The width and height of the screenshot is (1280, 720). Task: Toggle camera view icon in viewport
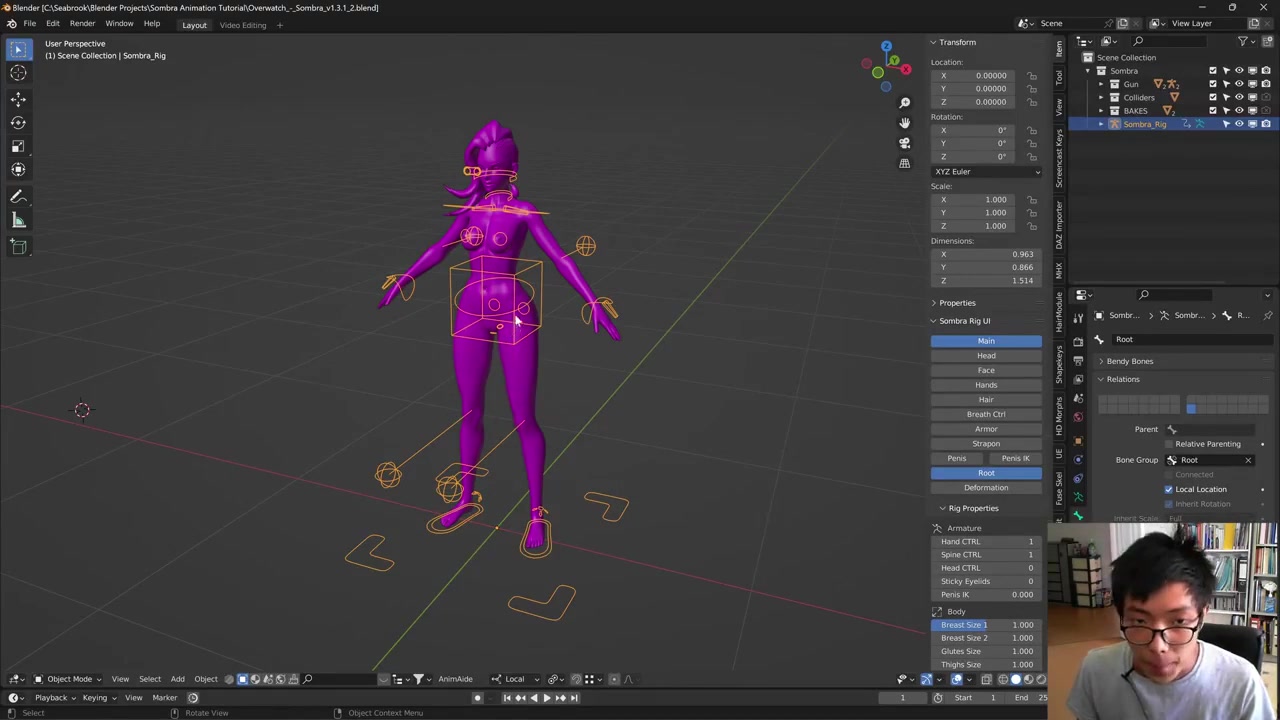(904, 143)
